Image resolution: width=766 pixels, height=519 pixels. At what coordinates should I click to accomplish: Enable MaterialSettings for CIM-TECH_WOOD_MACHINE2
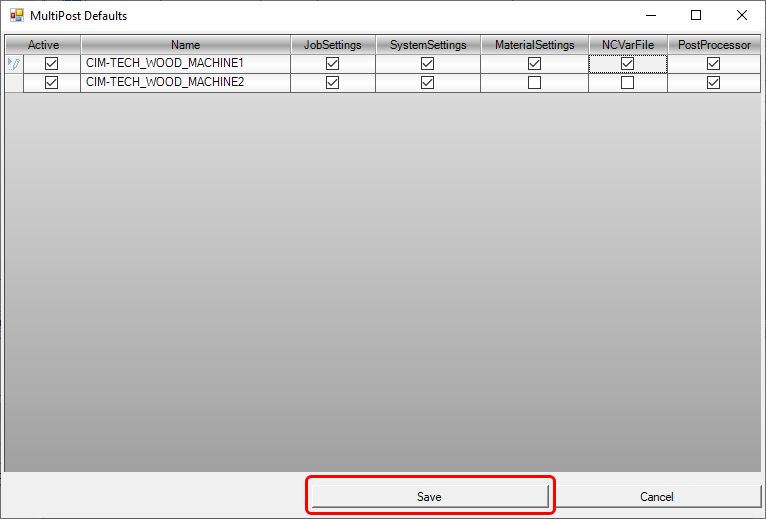click(x=534, y=83)
